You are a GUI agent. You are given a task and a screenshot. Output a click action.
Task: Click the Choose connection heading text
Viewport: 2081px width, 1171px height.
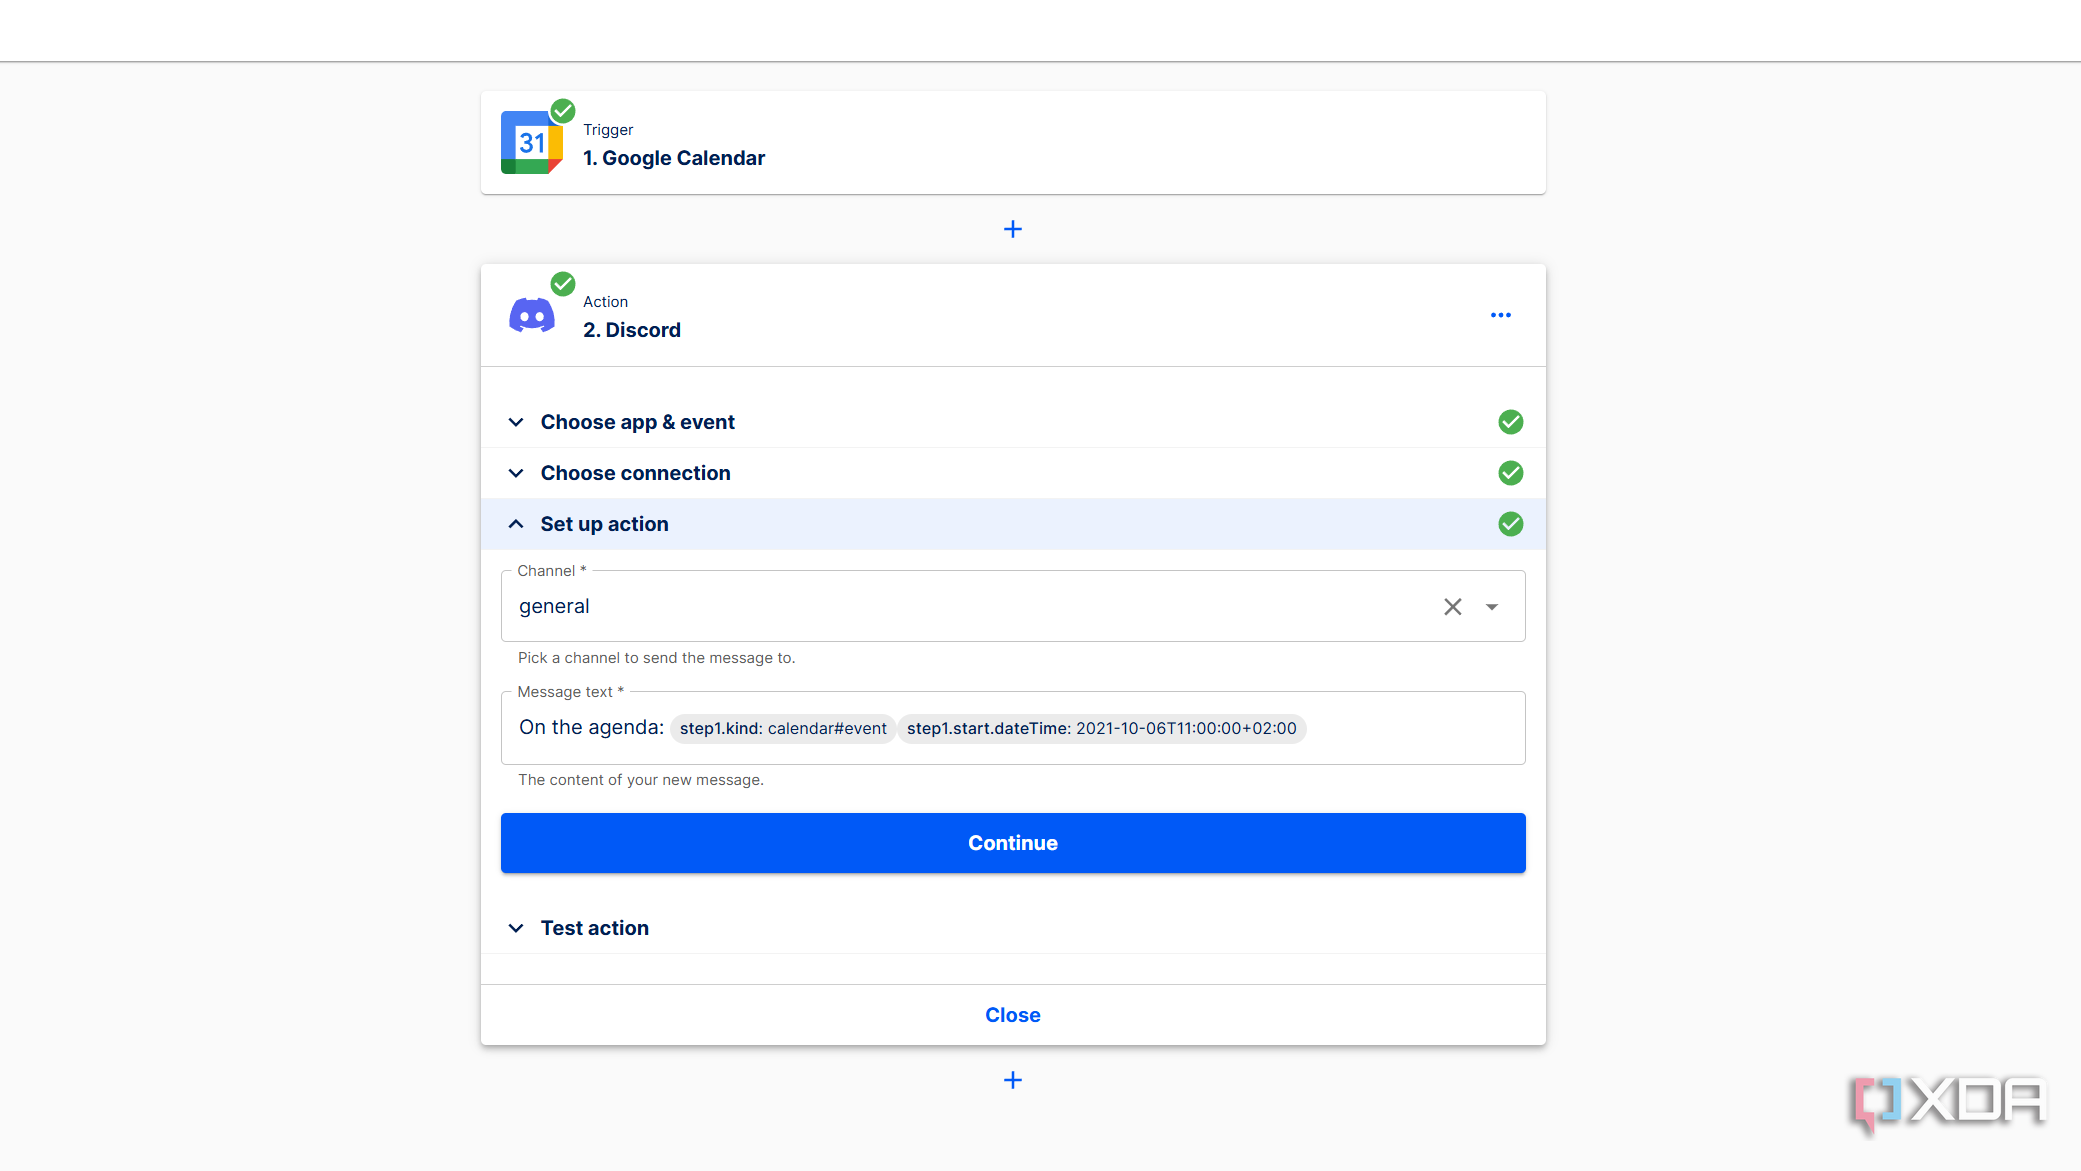tap(636, 473)
